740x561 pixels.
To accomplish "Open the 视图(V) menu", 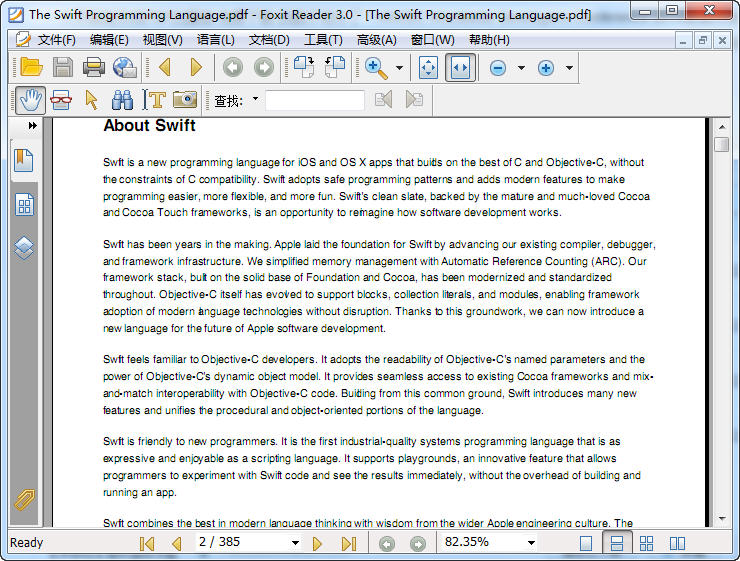I will [x=162, y=40].
